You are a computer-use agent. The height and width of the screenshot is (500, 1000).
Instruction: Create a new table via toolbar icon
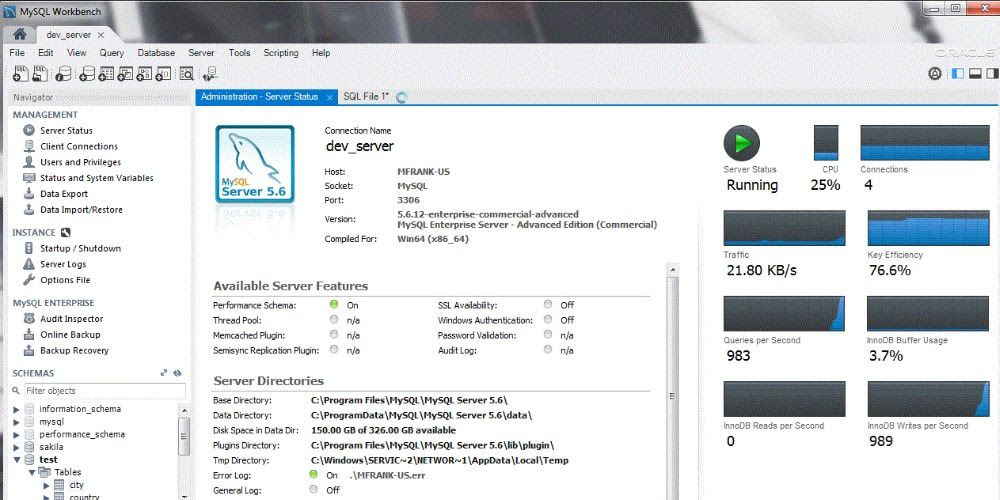[106, 74]
